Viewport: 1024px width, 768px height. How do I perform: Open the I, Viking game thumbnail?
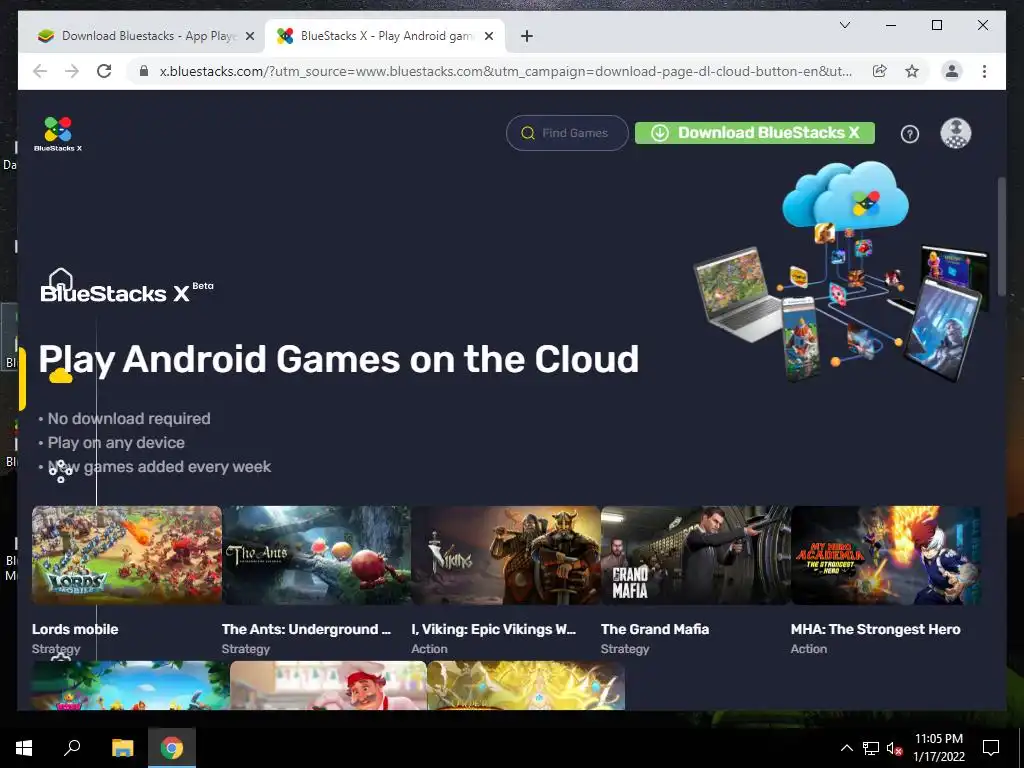click(x=505, y=555)
